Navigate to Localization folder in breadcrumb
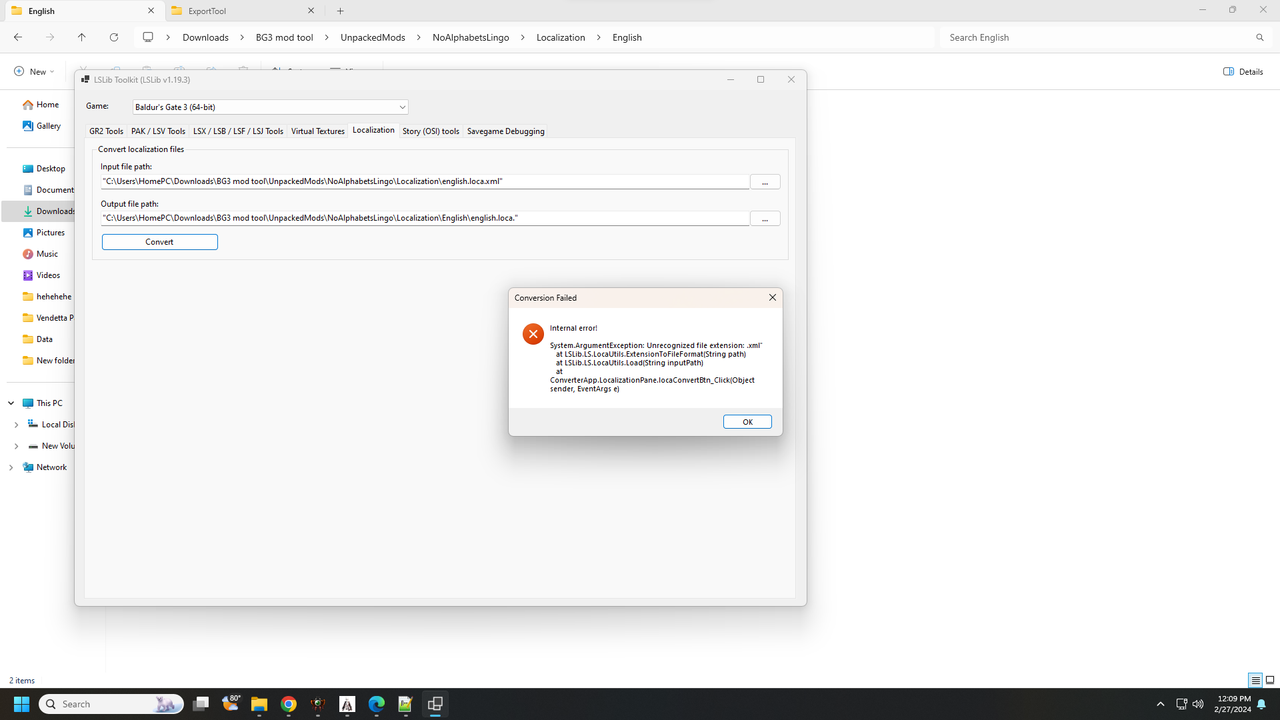The image size is (1280, 720). (561, 37)
